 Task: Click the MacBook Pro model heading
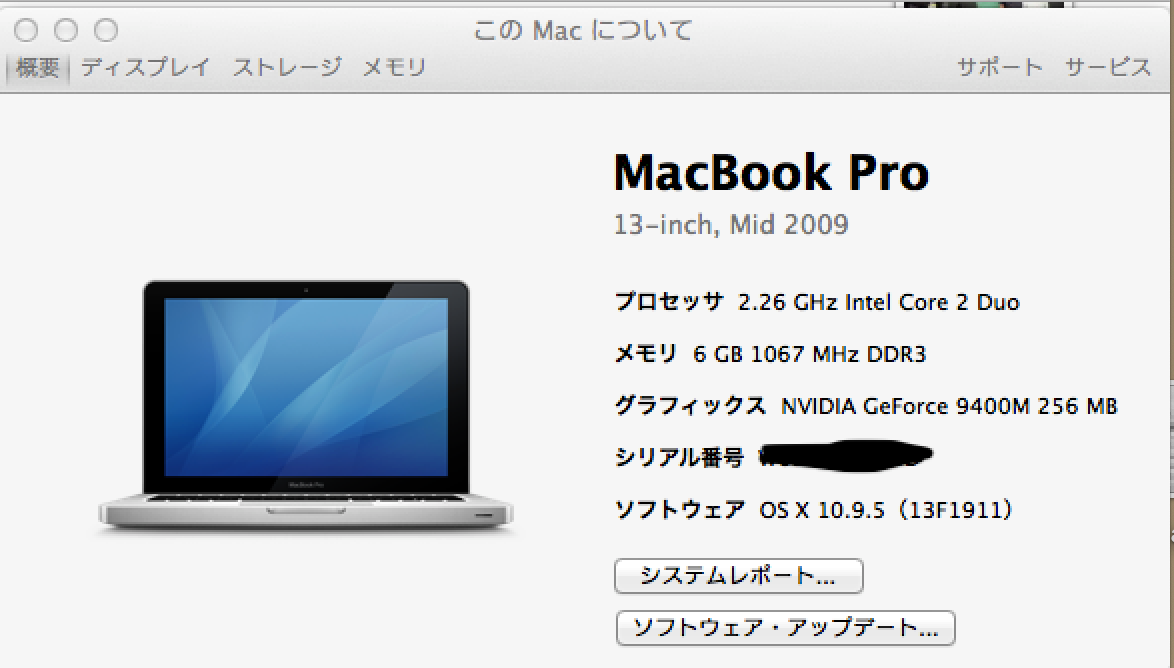point(771,172)
